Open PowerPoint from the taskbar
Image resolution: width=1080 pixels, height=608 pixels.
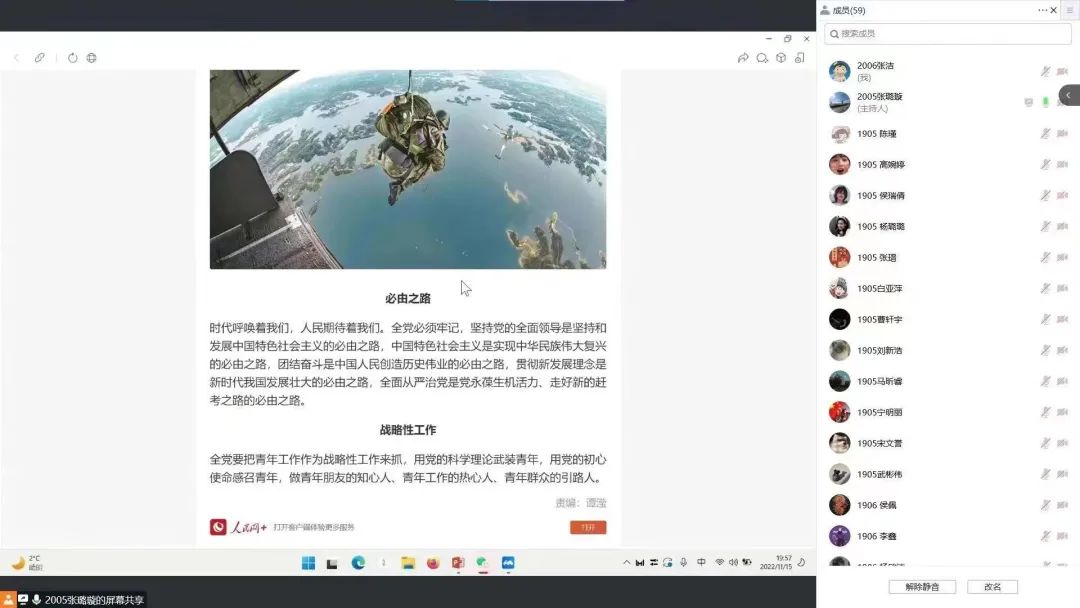point(458,563)
